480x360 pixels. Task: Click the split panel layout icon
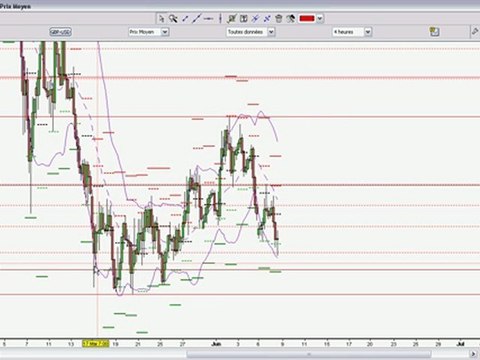pyautogui.click(x=244, y=19)
